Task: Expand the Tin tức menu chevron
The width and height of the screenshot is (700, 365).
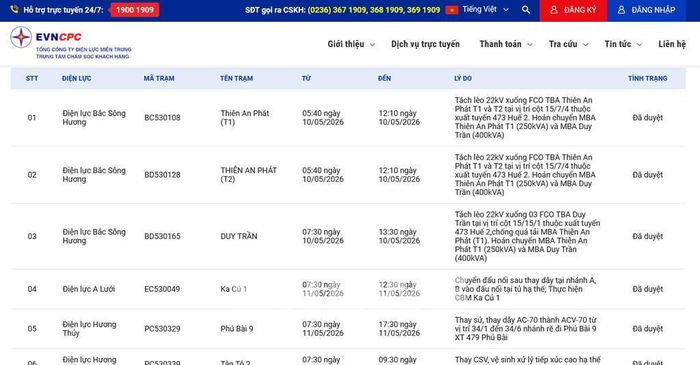Action: [639, 45]
